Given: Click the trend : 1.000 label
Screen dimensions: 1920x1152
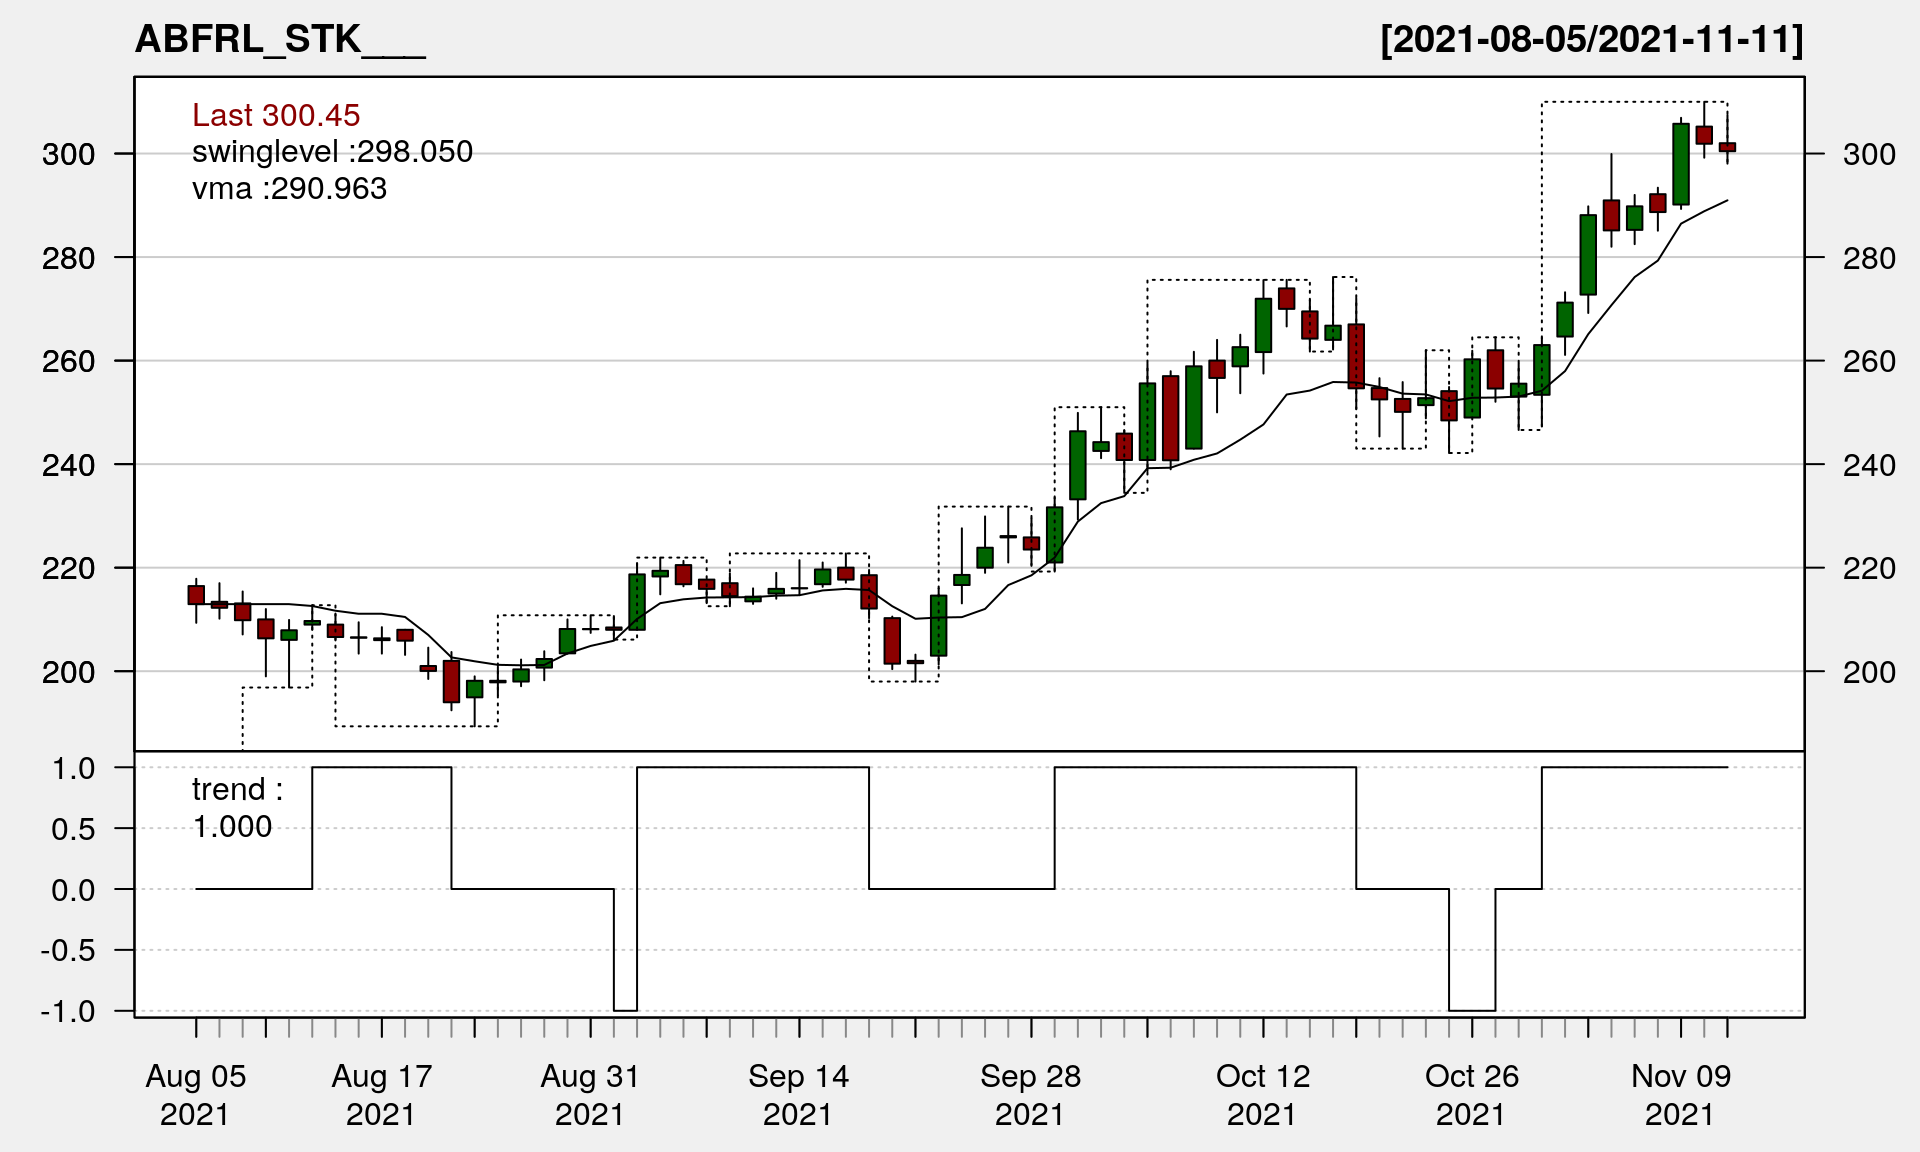Looking at the screenshot, I should 237,808.
